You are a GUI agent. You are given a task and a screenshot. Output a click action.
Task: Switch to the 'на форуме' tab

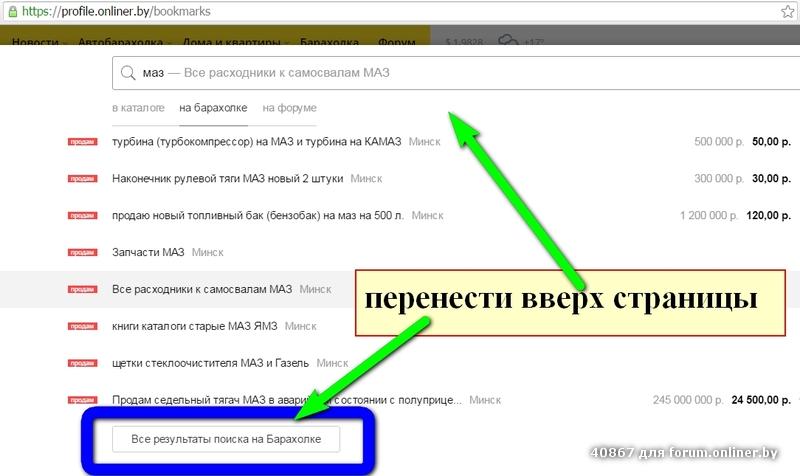pyautogui.click(x=289, y=108)
